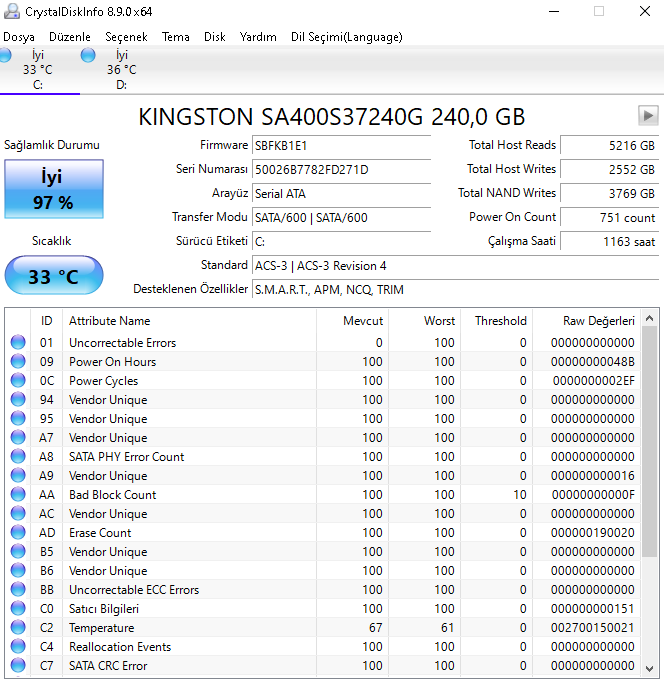664x683 pixels.
Task: Click the Bad Block Count threshold 10
Action: (x=520, y=495)
